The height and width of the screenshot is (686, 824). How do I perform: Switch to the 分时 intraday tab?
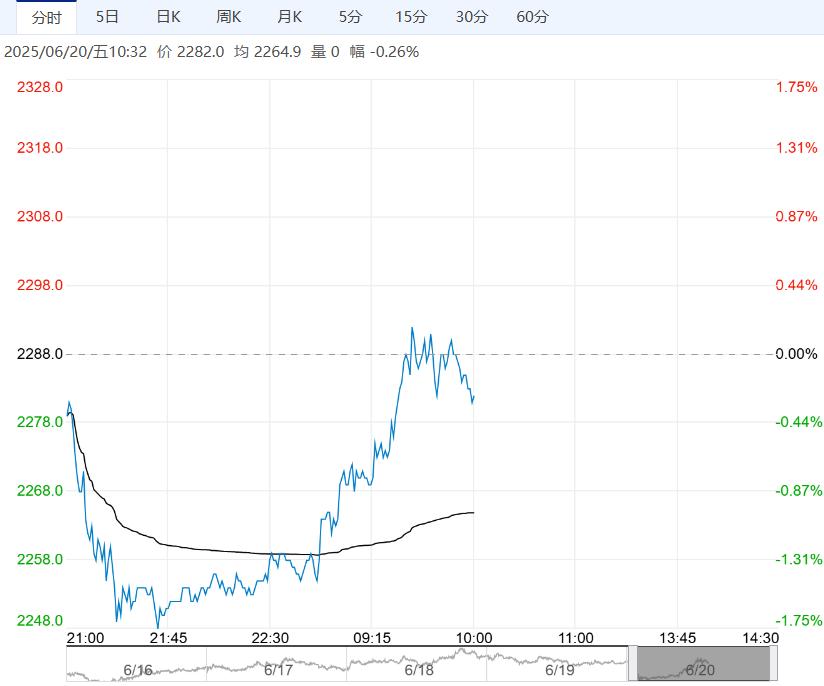[x=46, y=17]
